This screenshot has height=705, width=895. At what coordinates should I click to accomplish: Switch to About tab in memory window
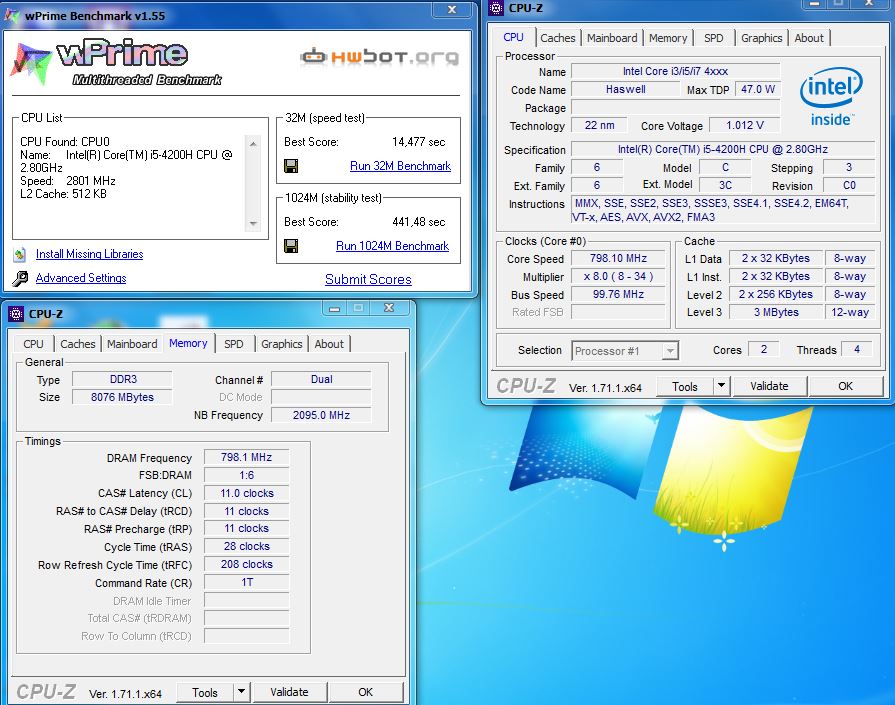(329, 344)
